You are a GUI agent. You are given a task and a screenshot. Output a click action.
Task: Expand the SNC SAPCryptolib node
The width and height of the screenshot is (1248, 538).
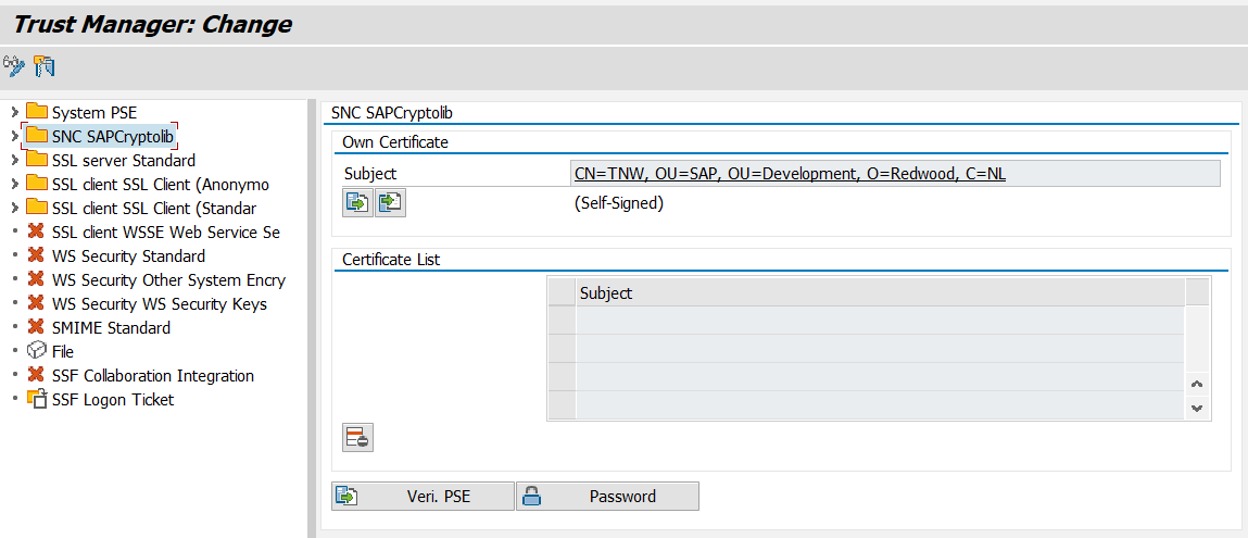click(14, 136)
